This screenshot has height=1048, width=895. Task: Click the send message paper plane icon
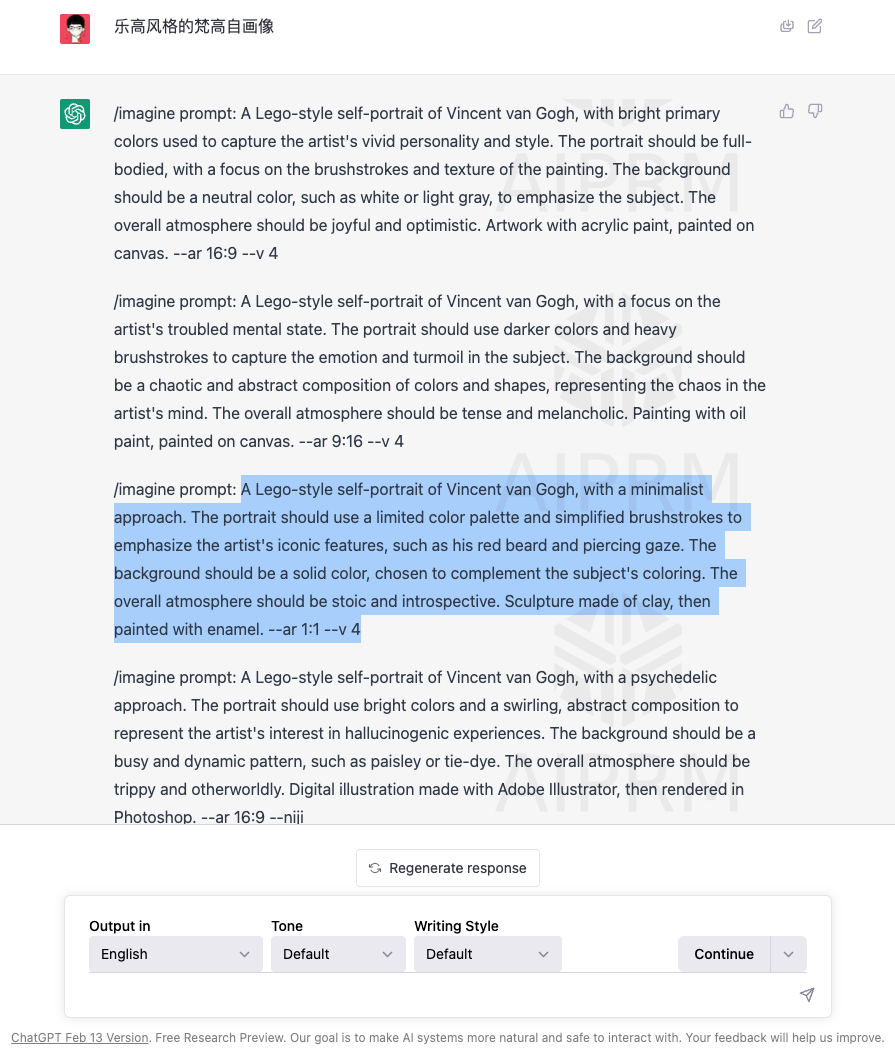(807, 994)
